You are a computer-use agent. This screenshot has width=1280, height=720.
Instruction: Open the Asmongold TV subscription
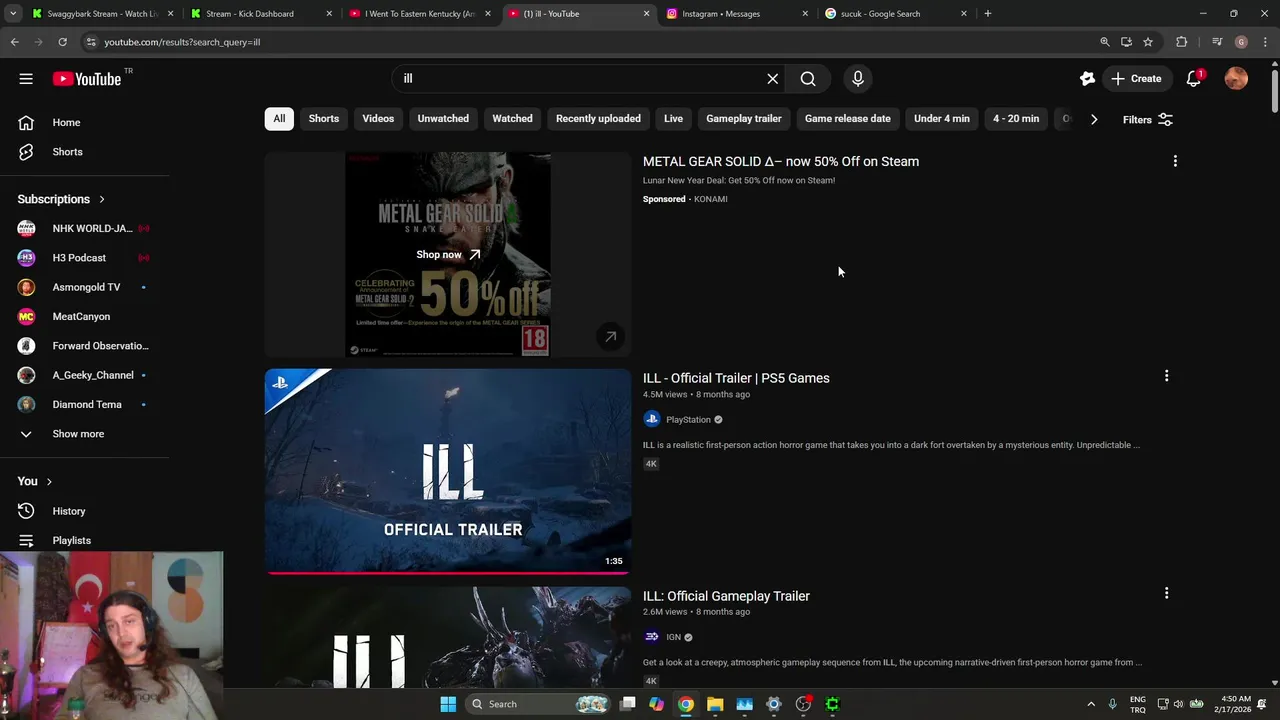click(x=84, y=287)
